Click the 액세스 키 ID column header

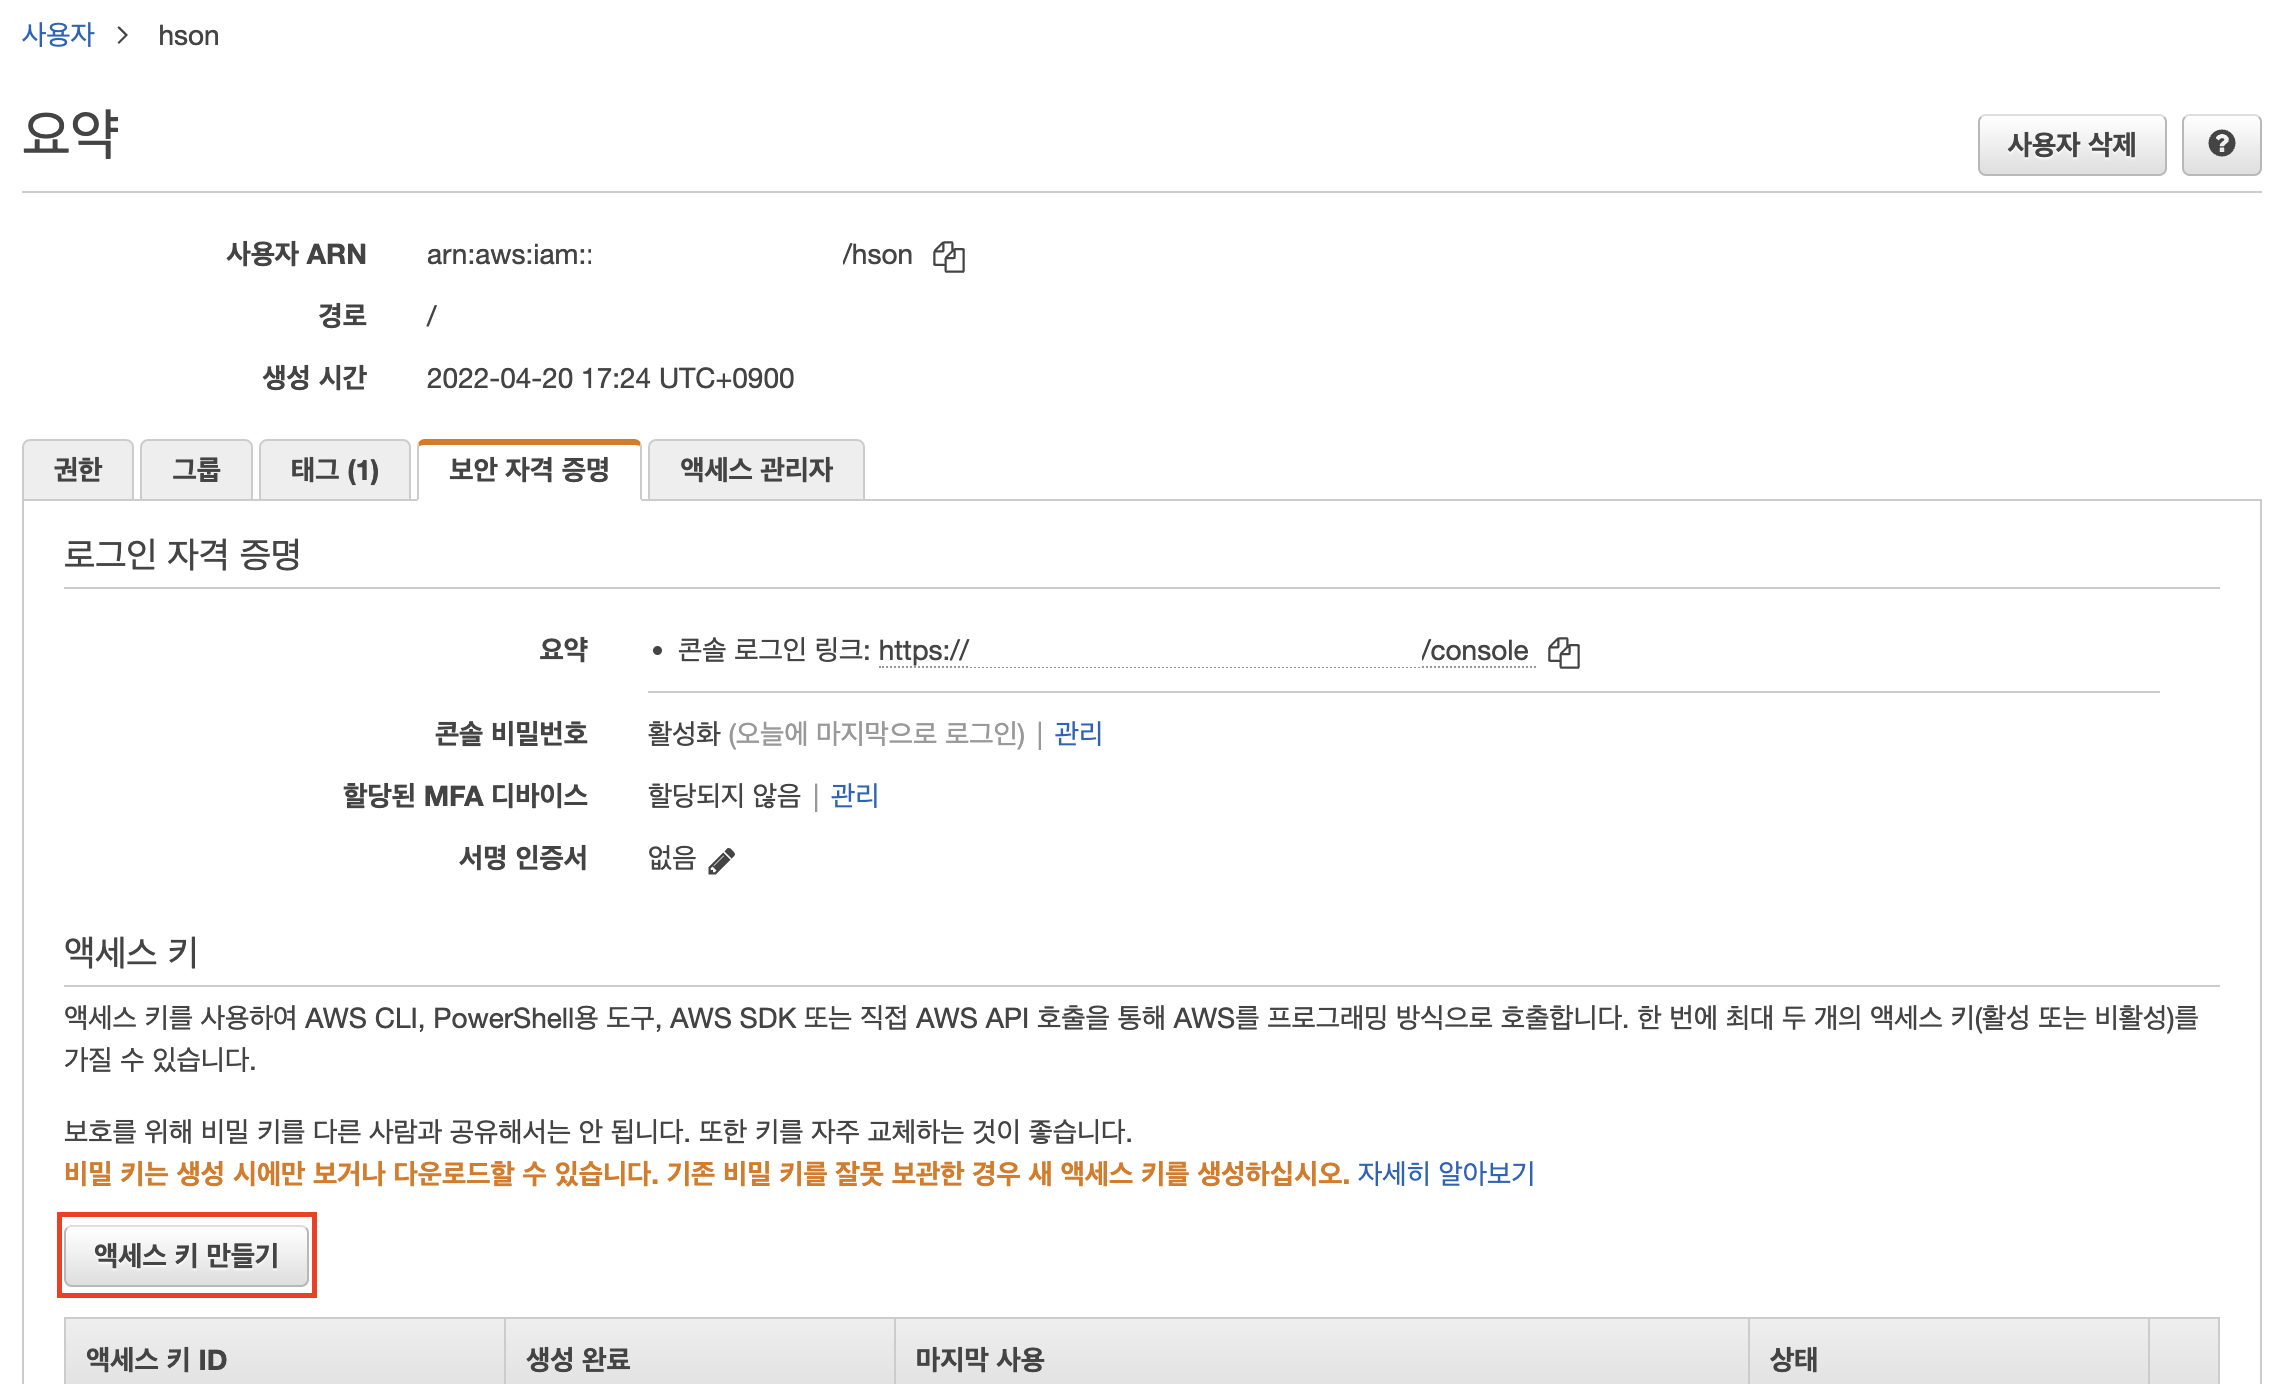pos(157,1359)
